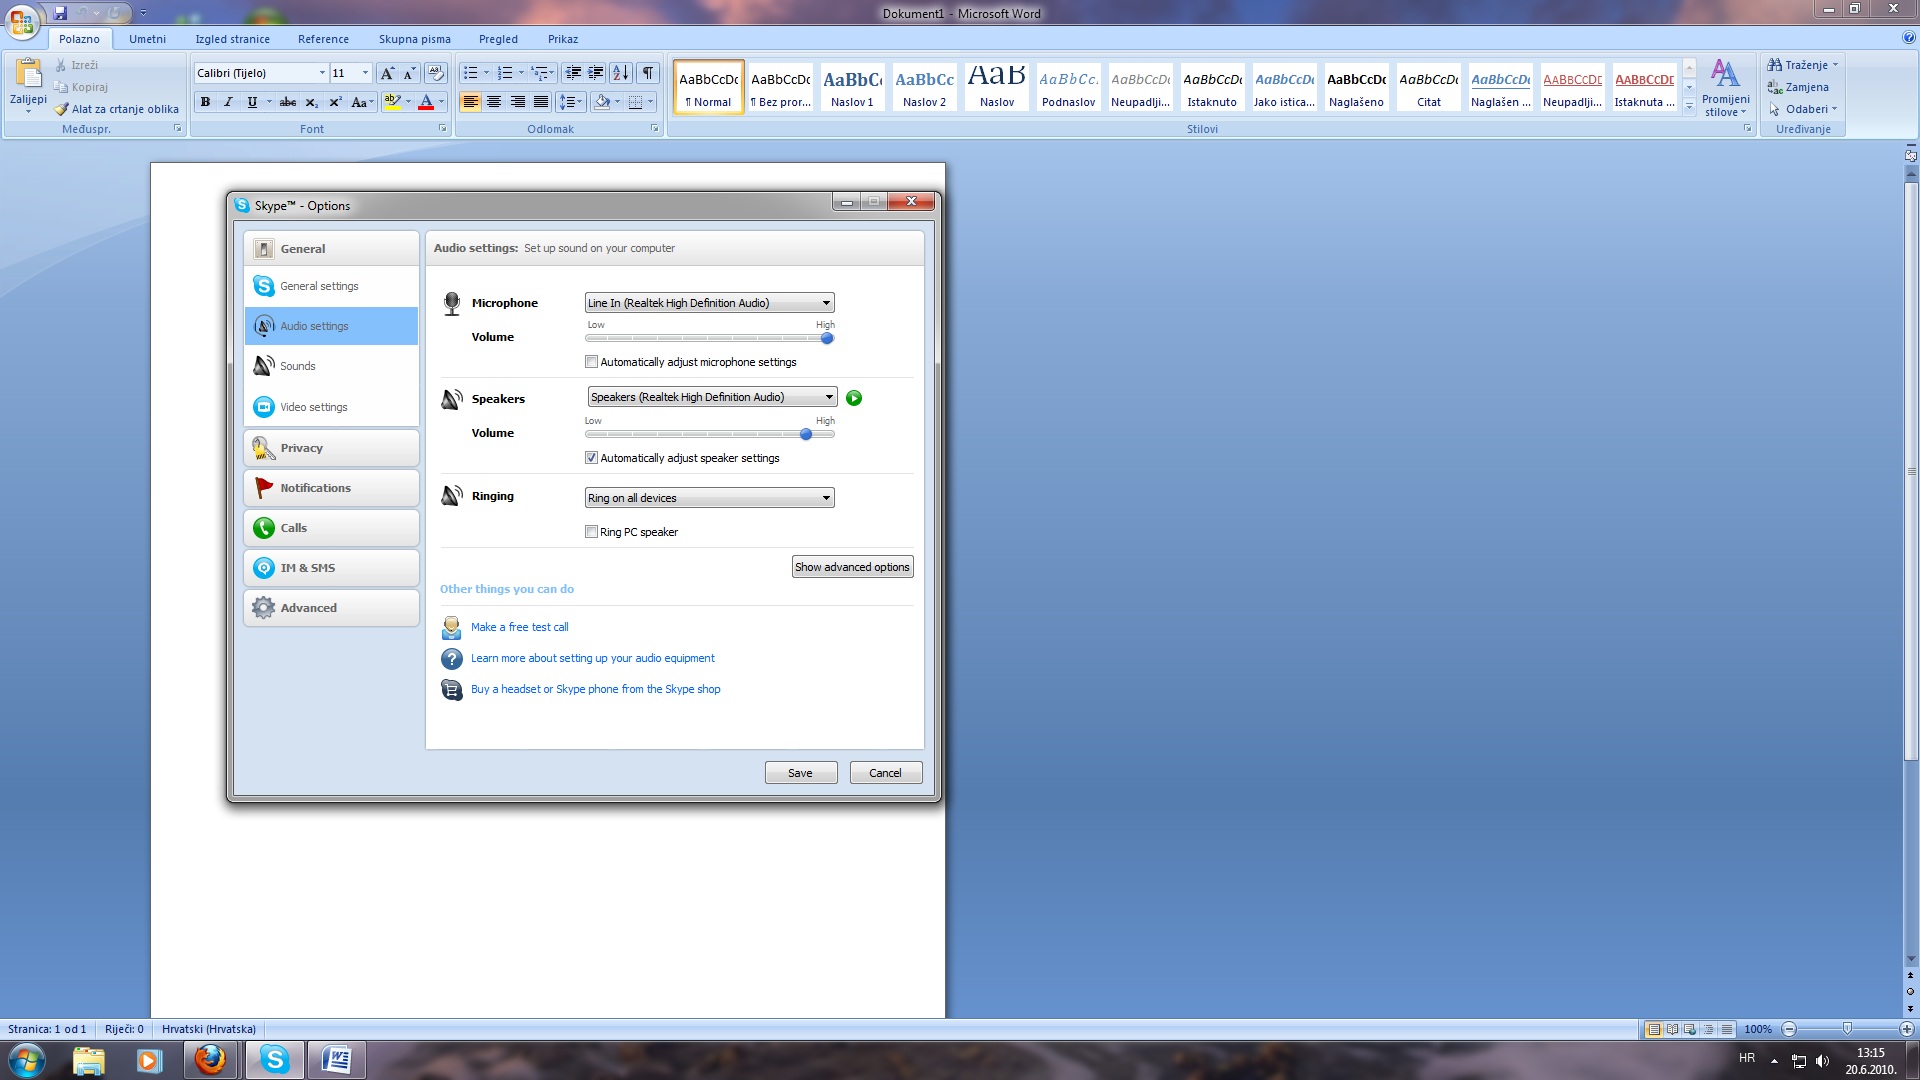Click Make a free test call link

pyautogui.click(x=519, y=627)
